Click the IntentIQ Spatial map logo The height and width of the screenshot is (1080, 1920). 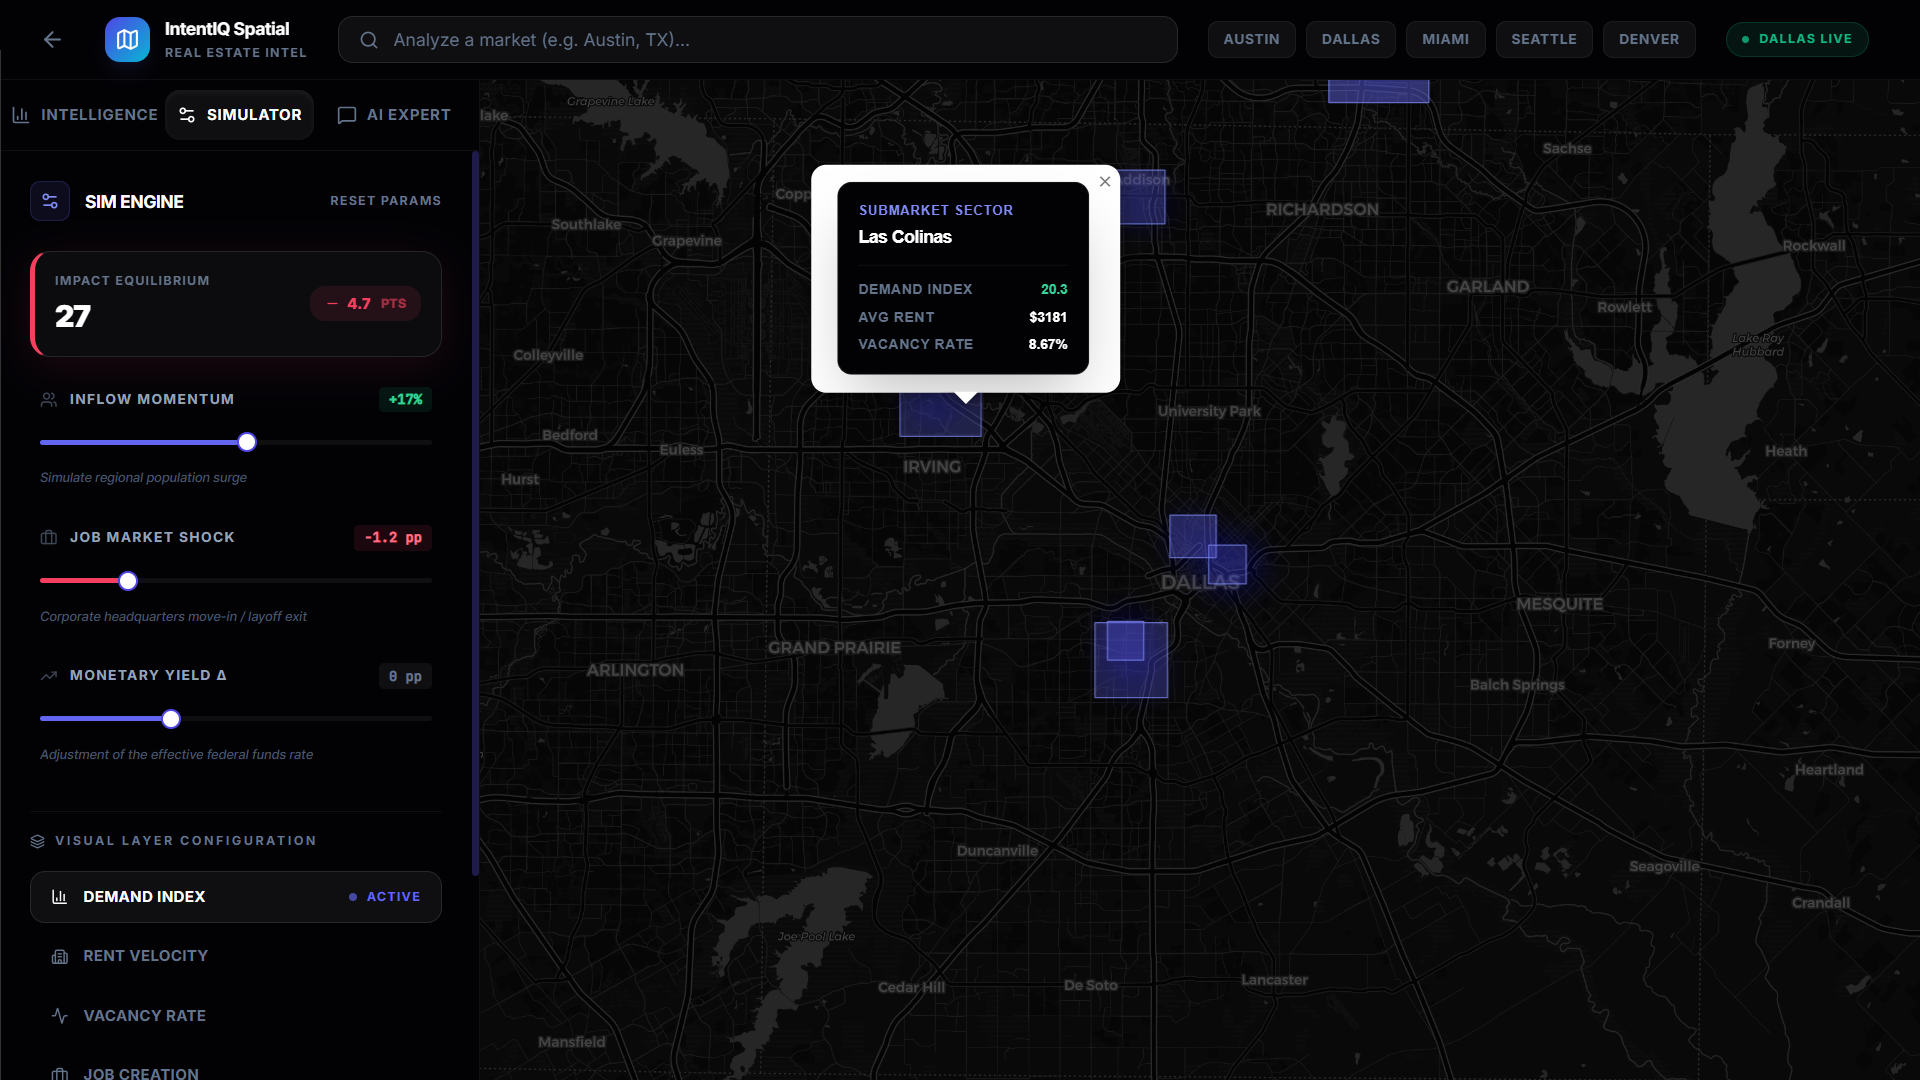coord(127,39)
